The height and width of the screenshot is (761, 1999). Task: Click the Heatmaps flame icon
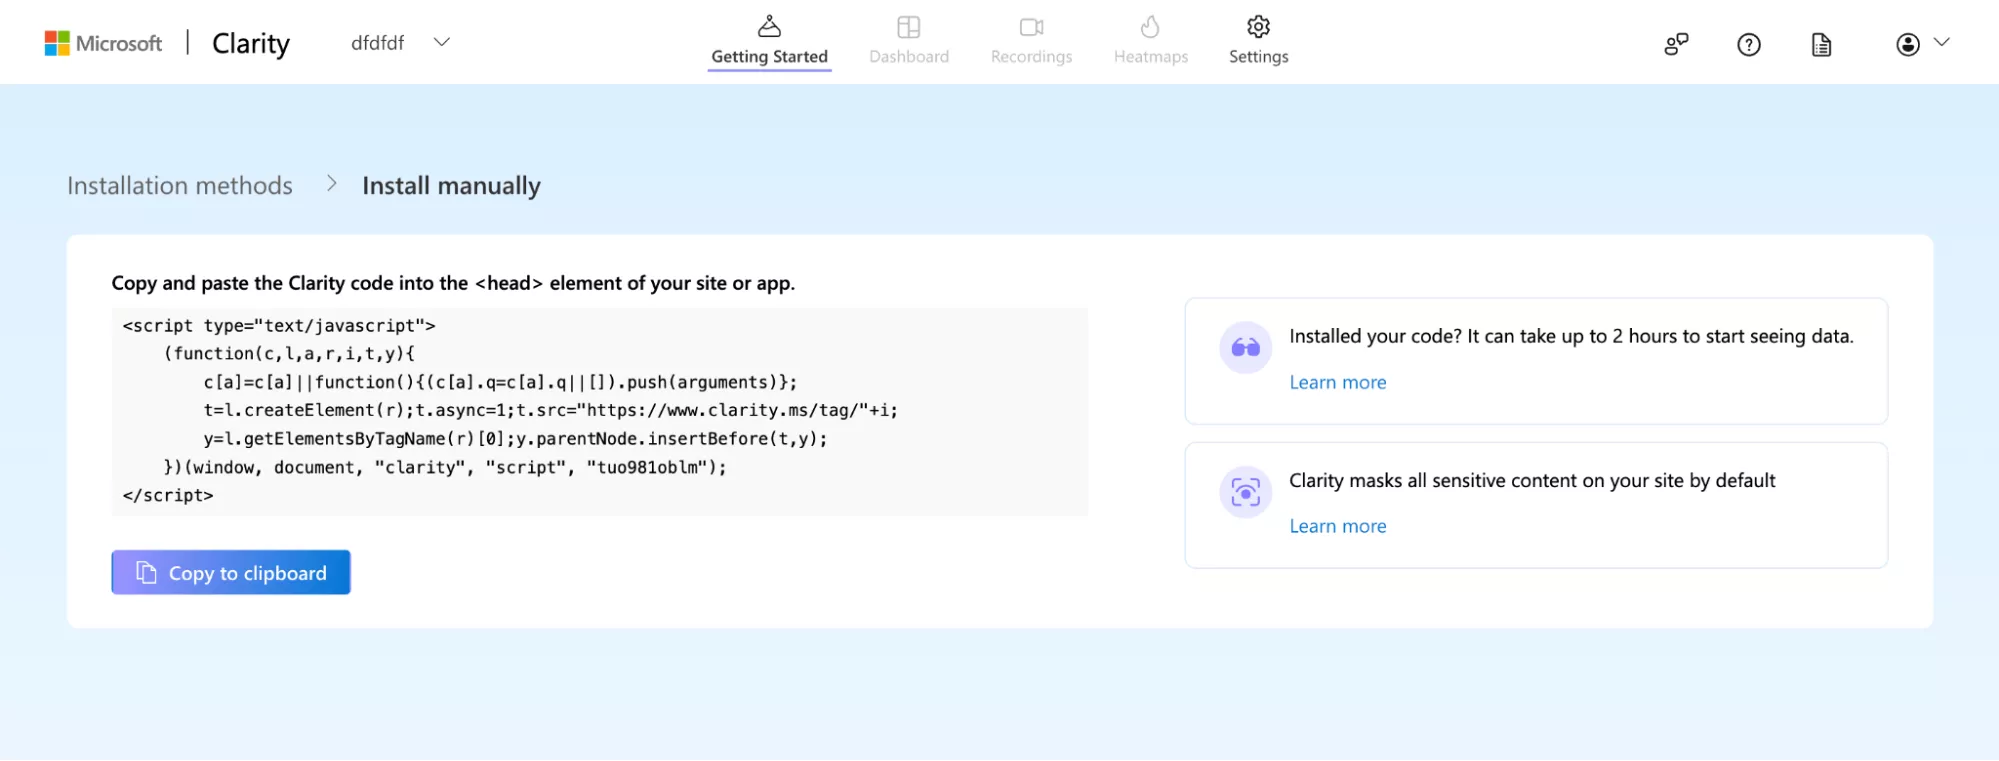[x=1150, y=27]
